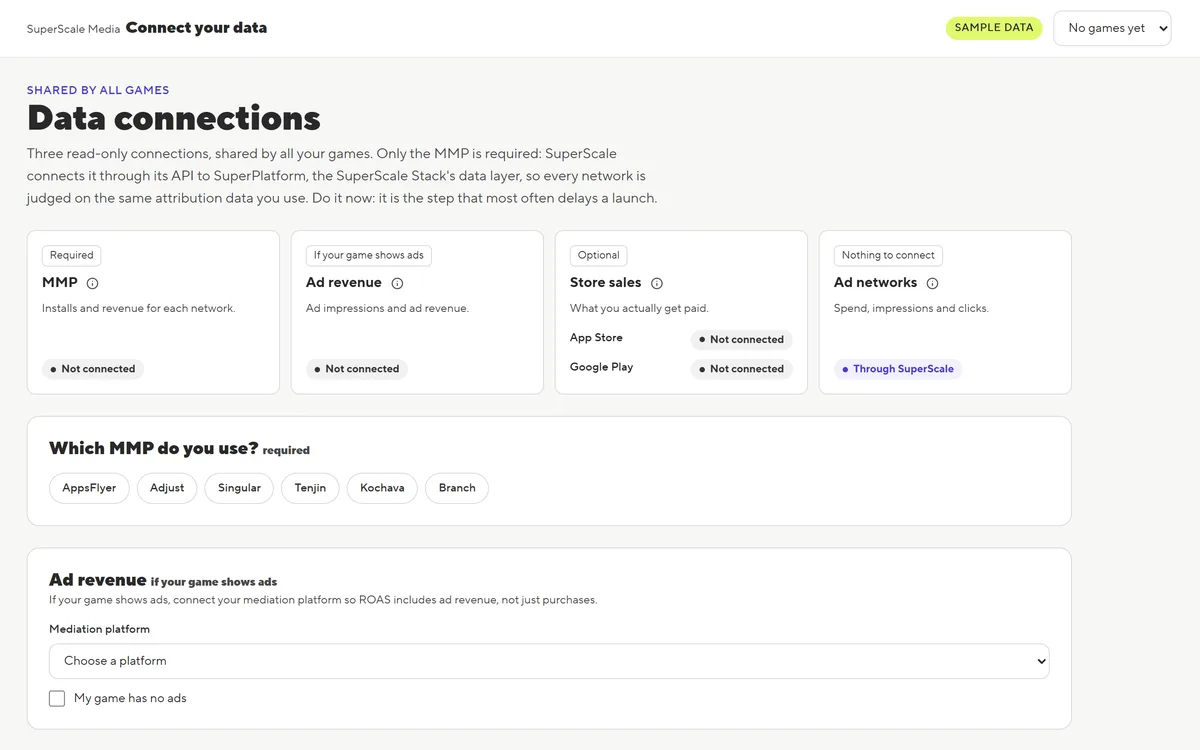1200x750 pixels.
Task: Click the info icon beside Ad revenue card title
Action: point(397,283)
